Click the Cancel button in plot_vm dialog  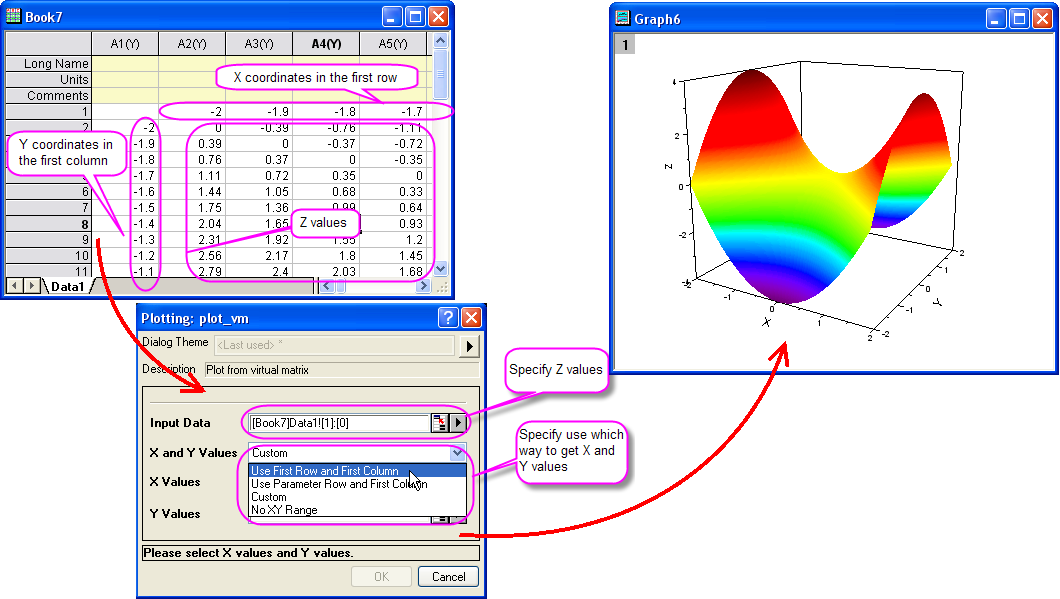click(448, 577)
